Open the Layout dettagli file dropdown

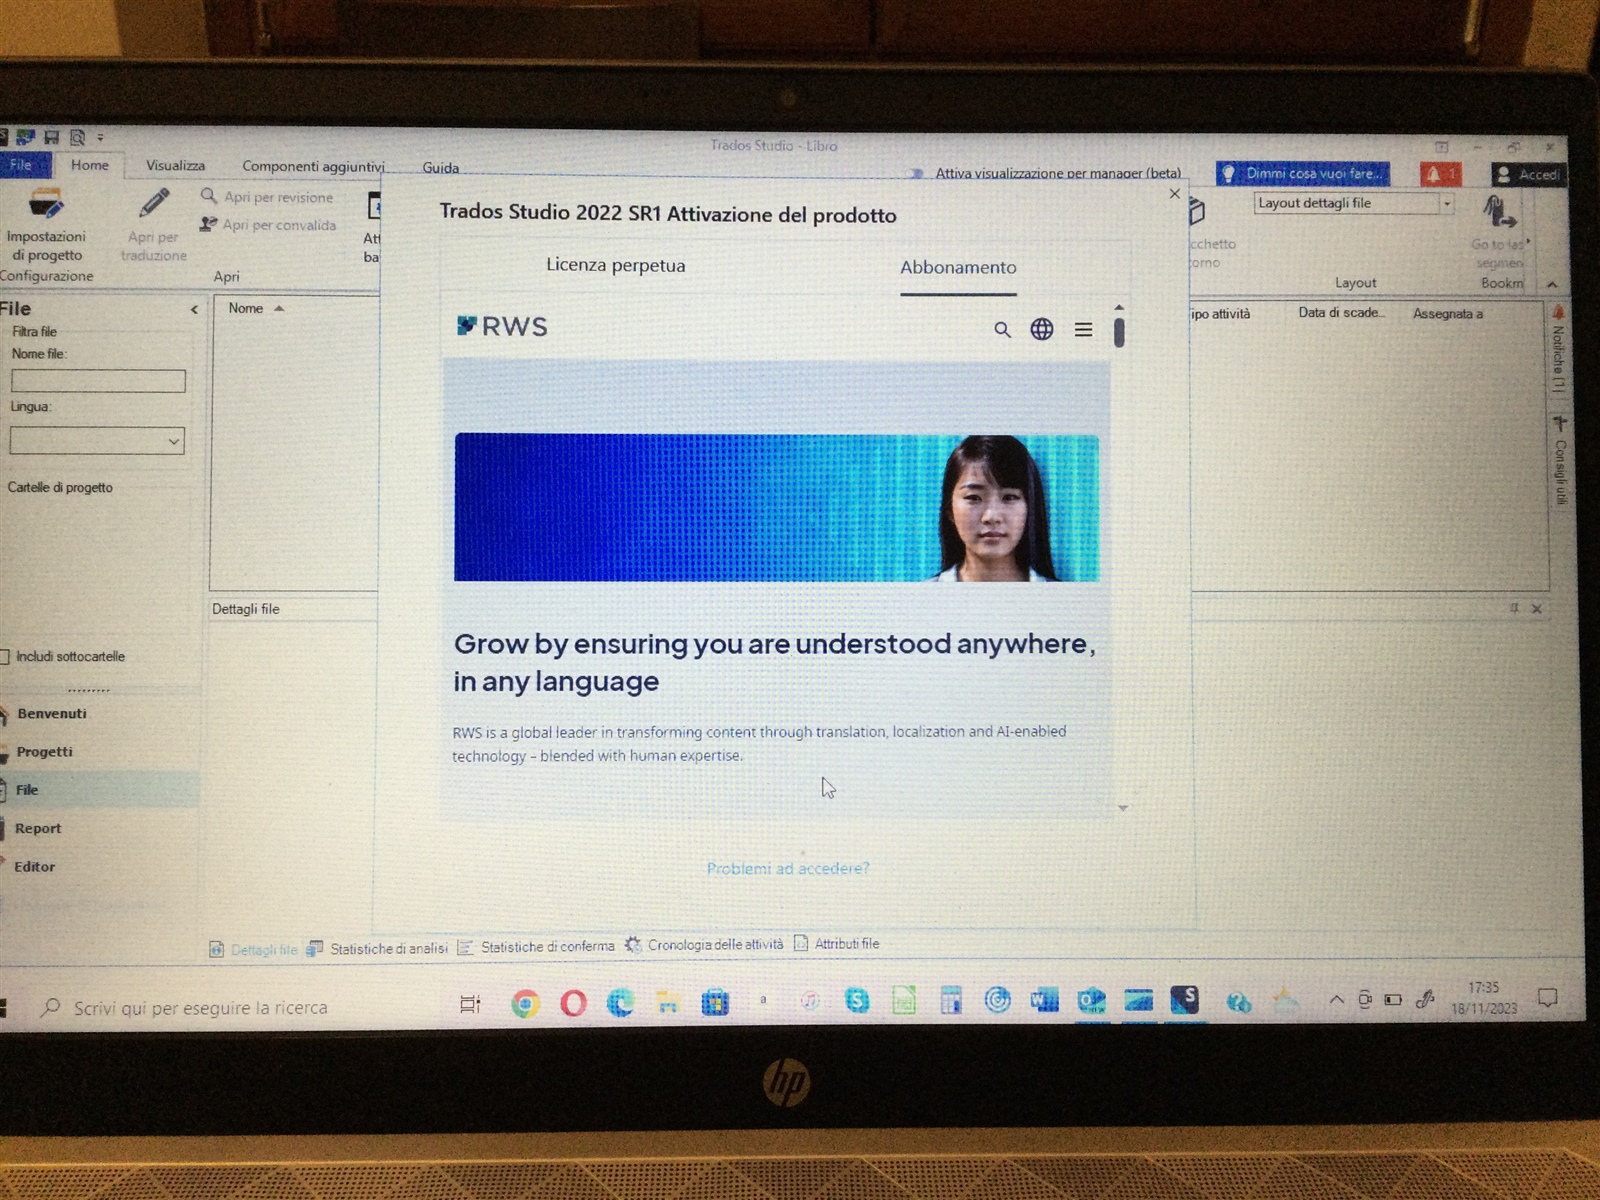[1445, 203]
